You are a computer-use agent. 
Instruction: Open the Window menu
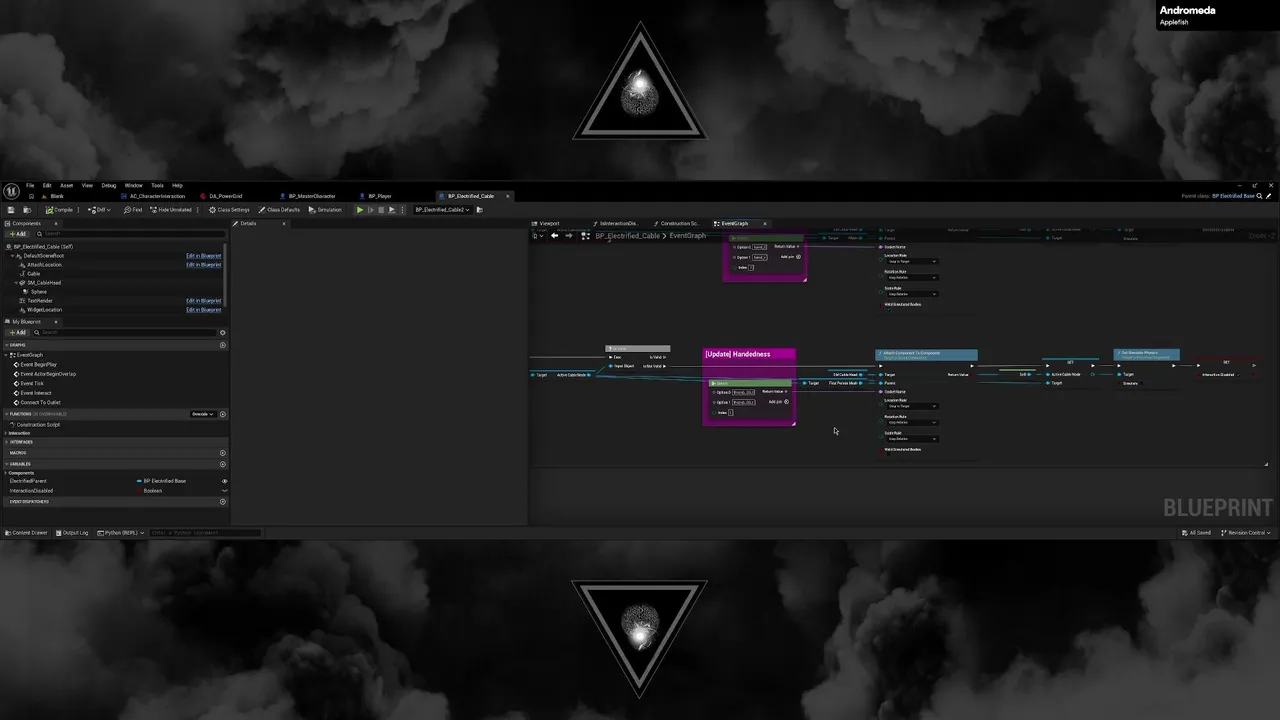coord(133,185)
